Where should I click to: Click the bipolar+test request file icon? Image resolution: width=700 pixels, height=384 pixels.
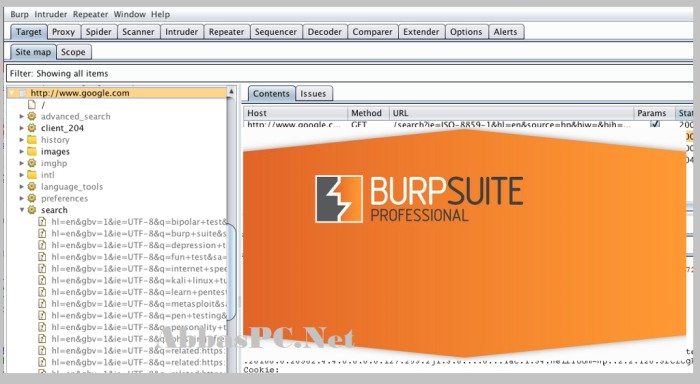coord(42,221)
